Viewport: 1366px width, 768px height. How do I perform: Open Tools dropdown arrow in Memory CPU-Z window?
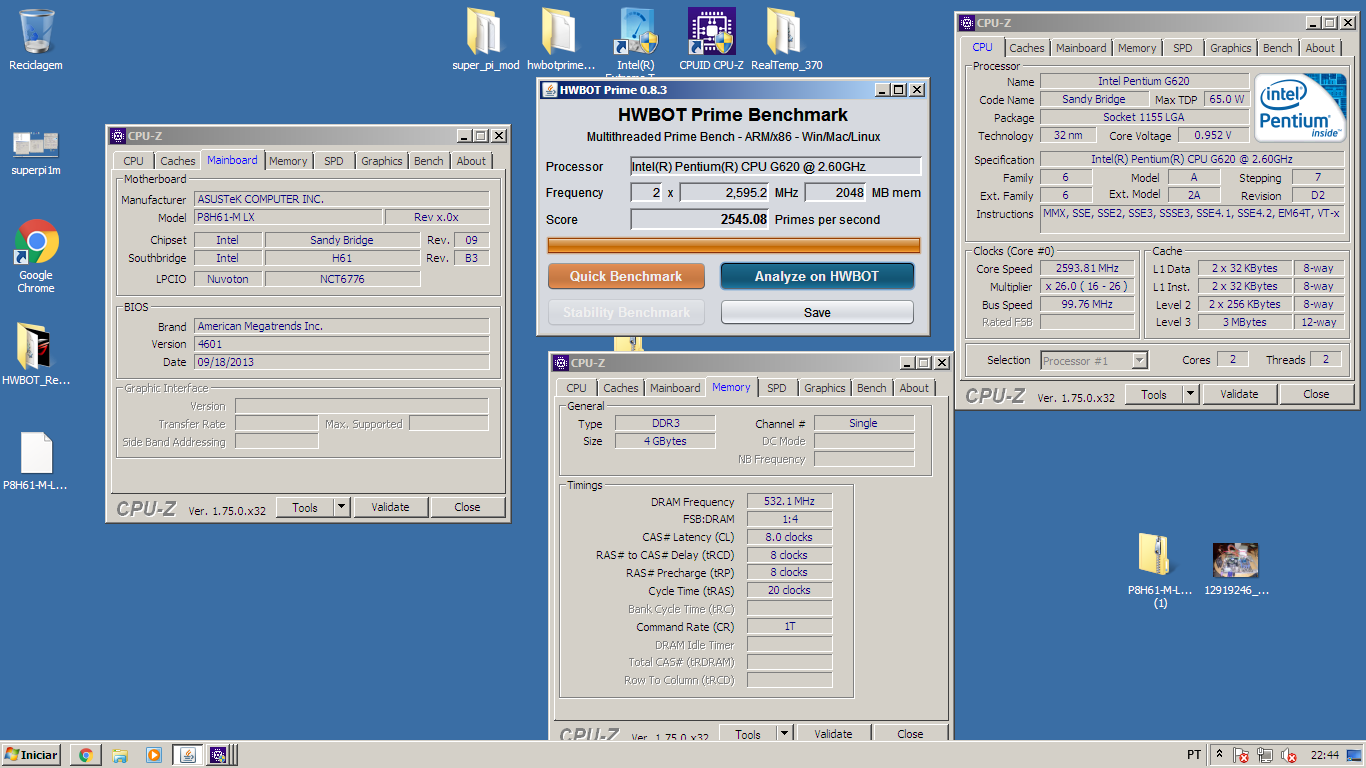click(x=784, y=734)
